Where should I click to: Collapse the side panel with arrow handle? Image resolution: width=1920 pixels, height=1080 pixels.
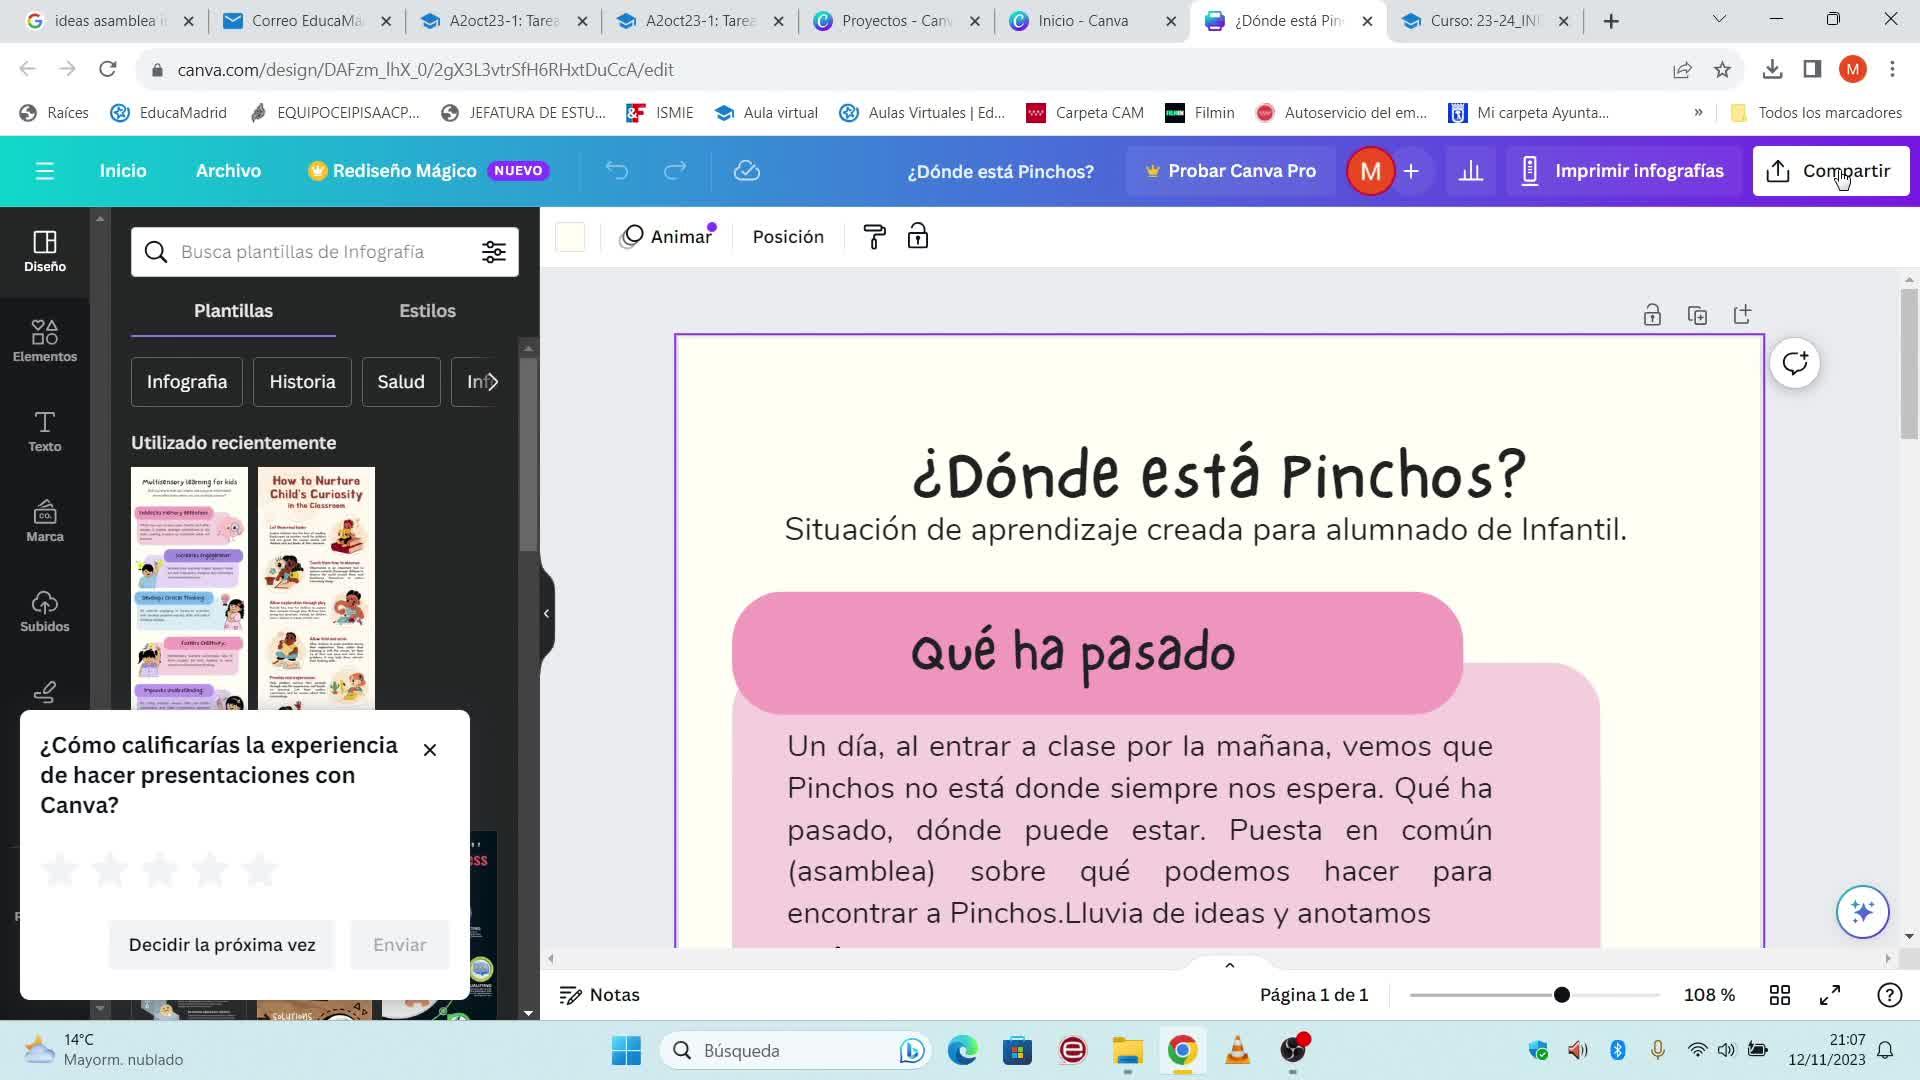tap(546, 613)
